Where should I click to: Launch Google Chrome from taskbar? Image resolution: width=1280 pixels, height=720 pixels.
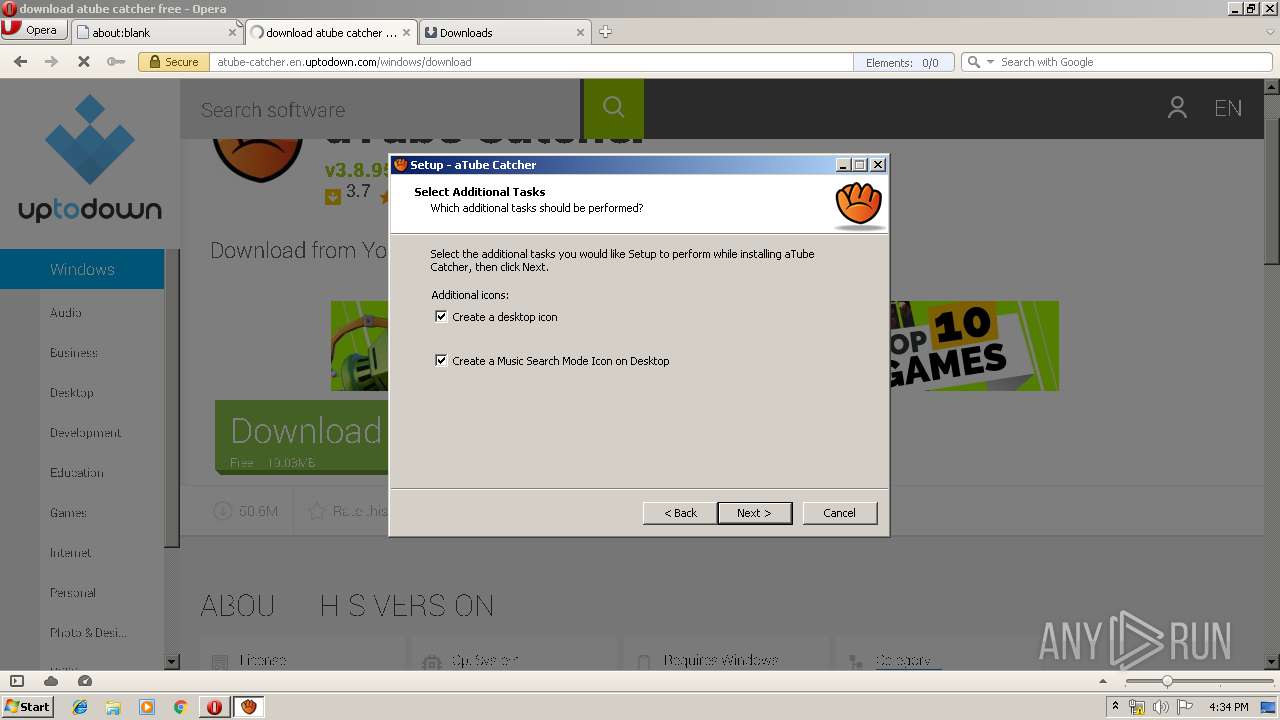[180, 707]
